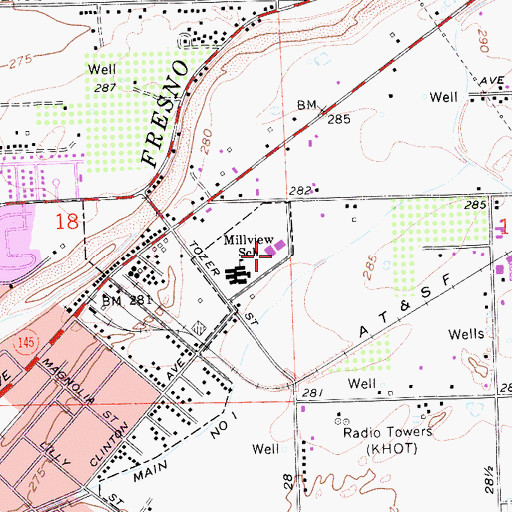
Task: Click the purple building beside Millview School
Action: (x=275, y=248)
